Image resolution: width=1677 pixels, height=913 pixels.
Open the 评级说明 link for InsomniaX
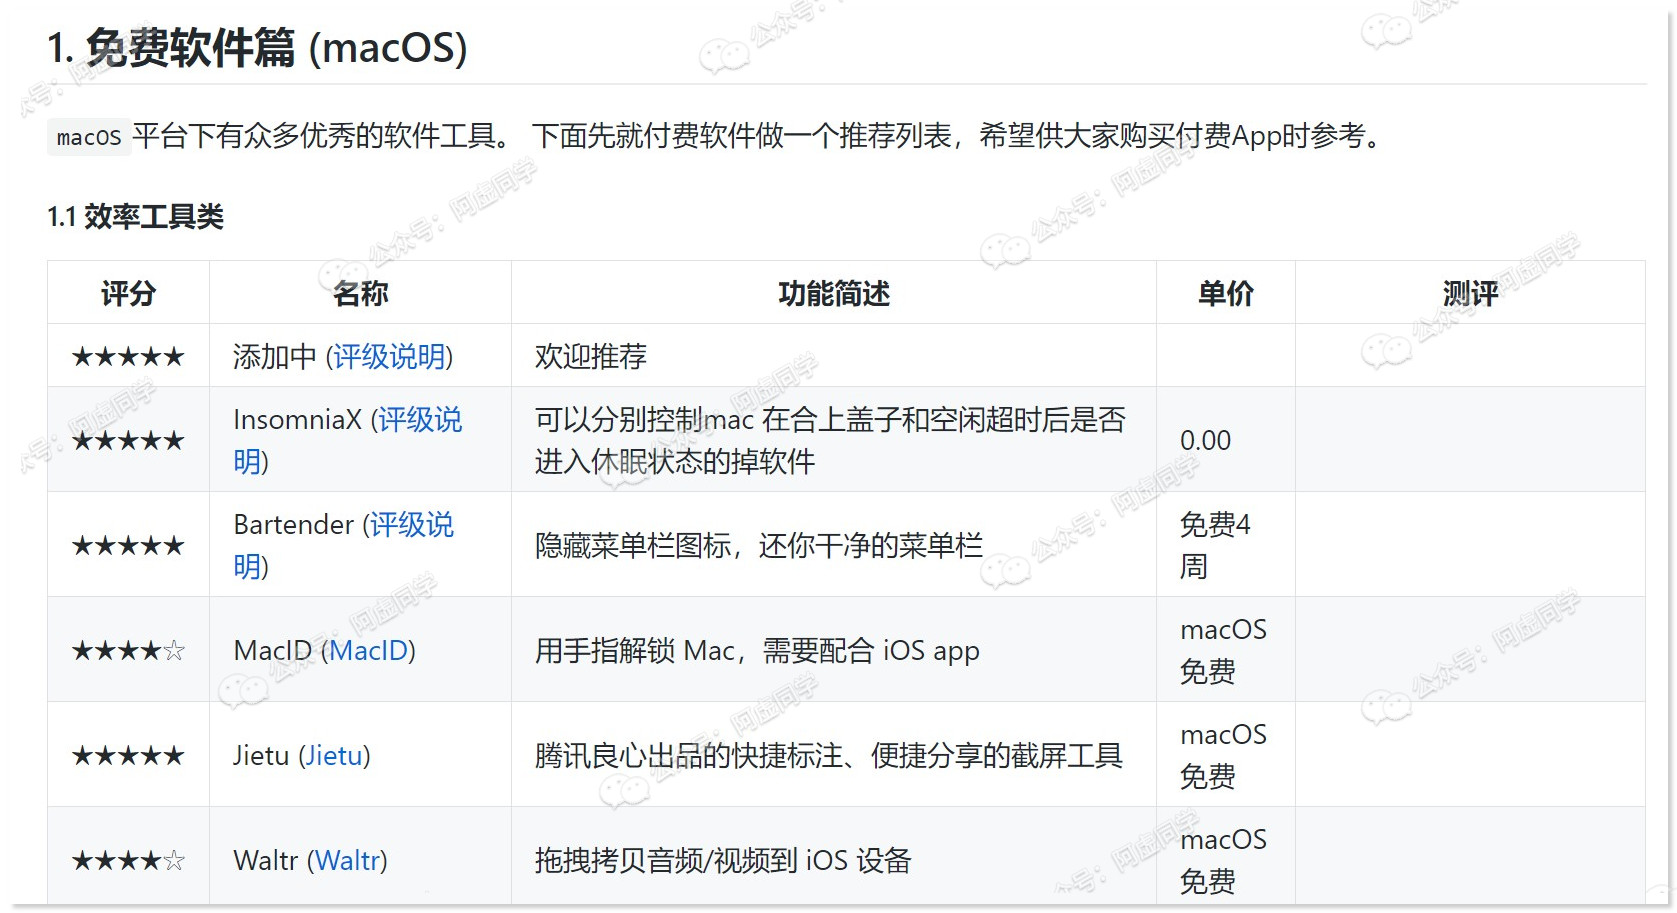pyautogui.click(x=419, y=420)
